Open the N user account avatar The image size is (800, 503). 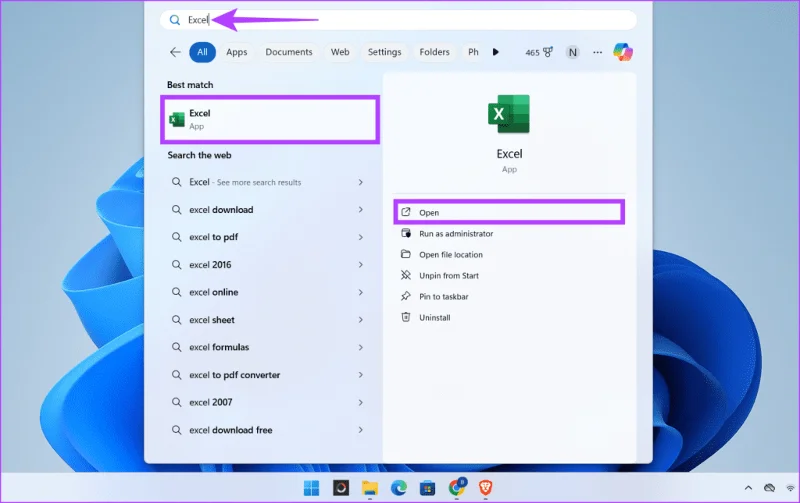(572, 52)
